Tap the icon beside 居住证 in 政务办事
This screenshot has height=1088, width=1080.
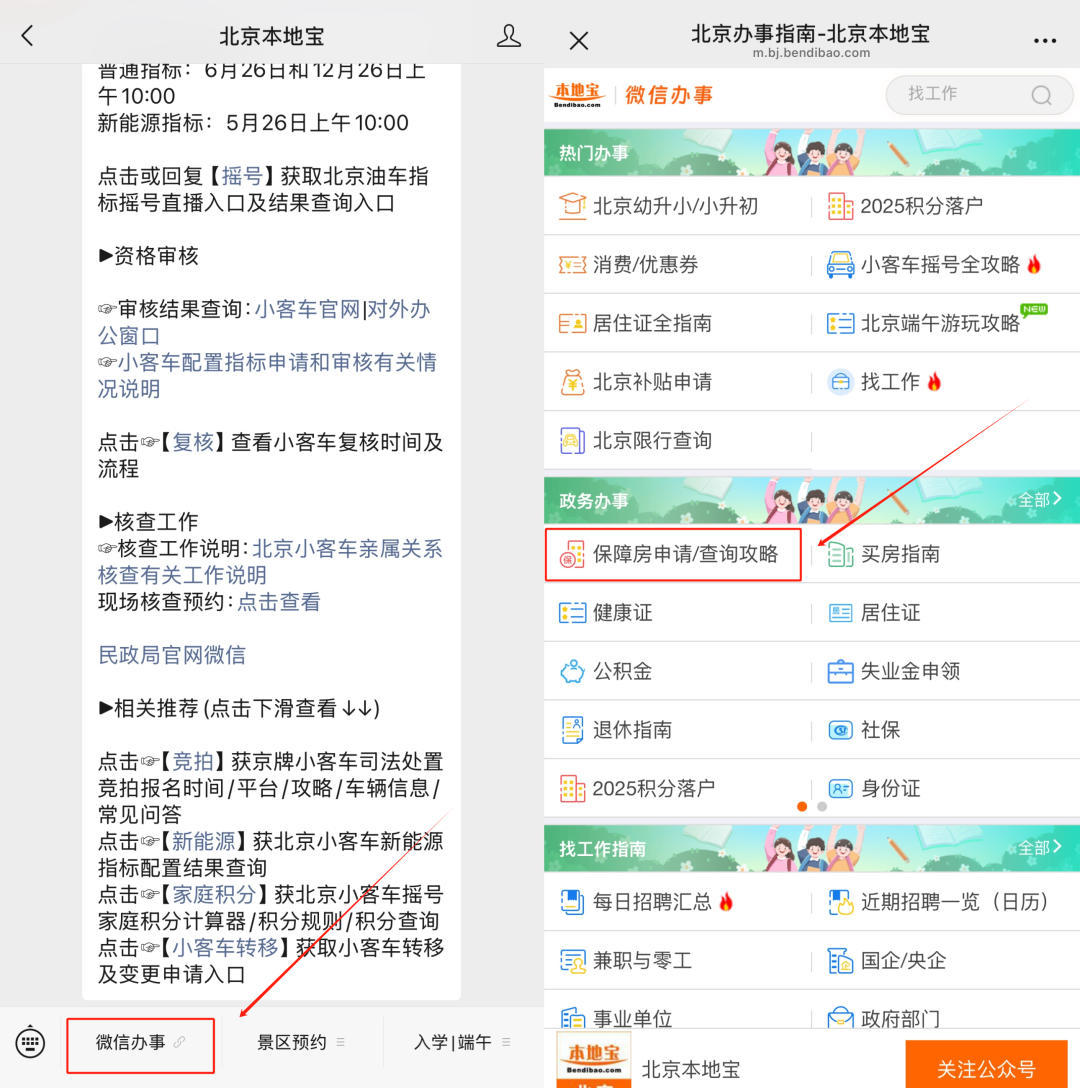(x=840, y=613)
